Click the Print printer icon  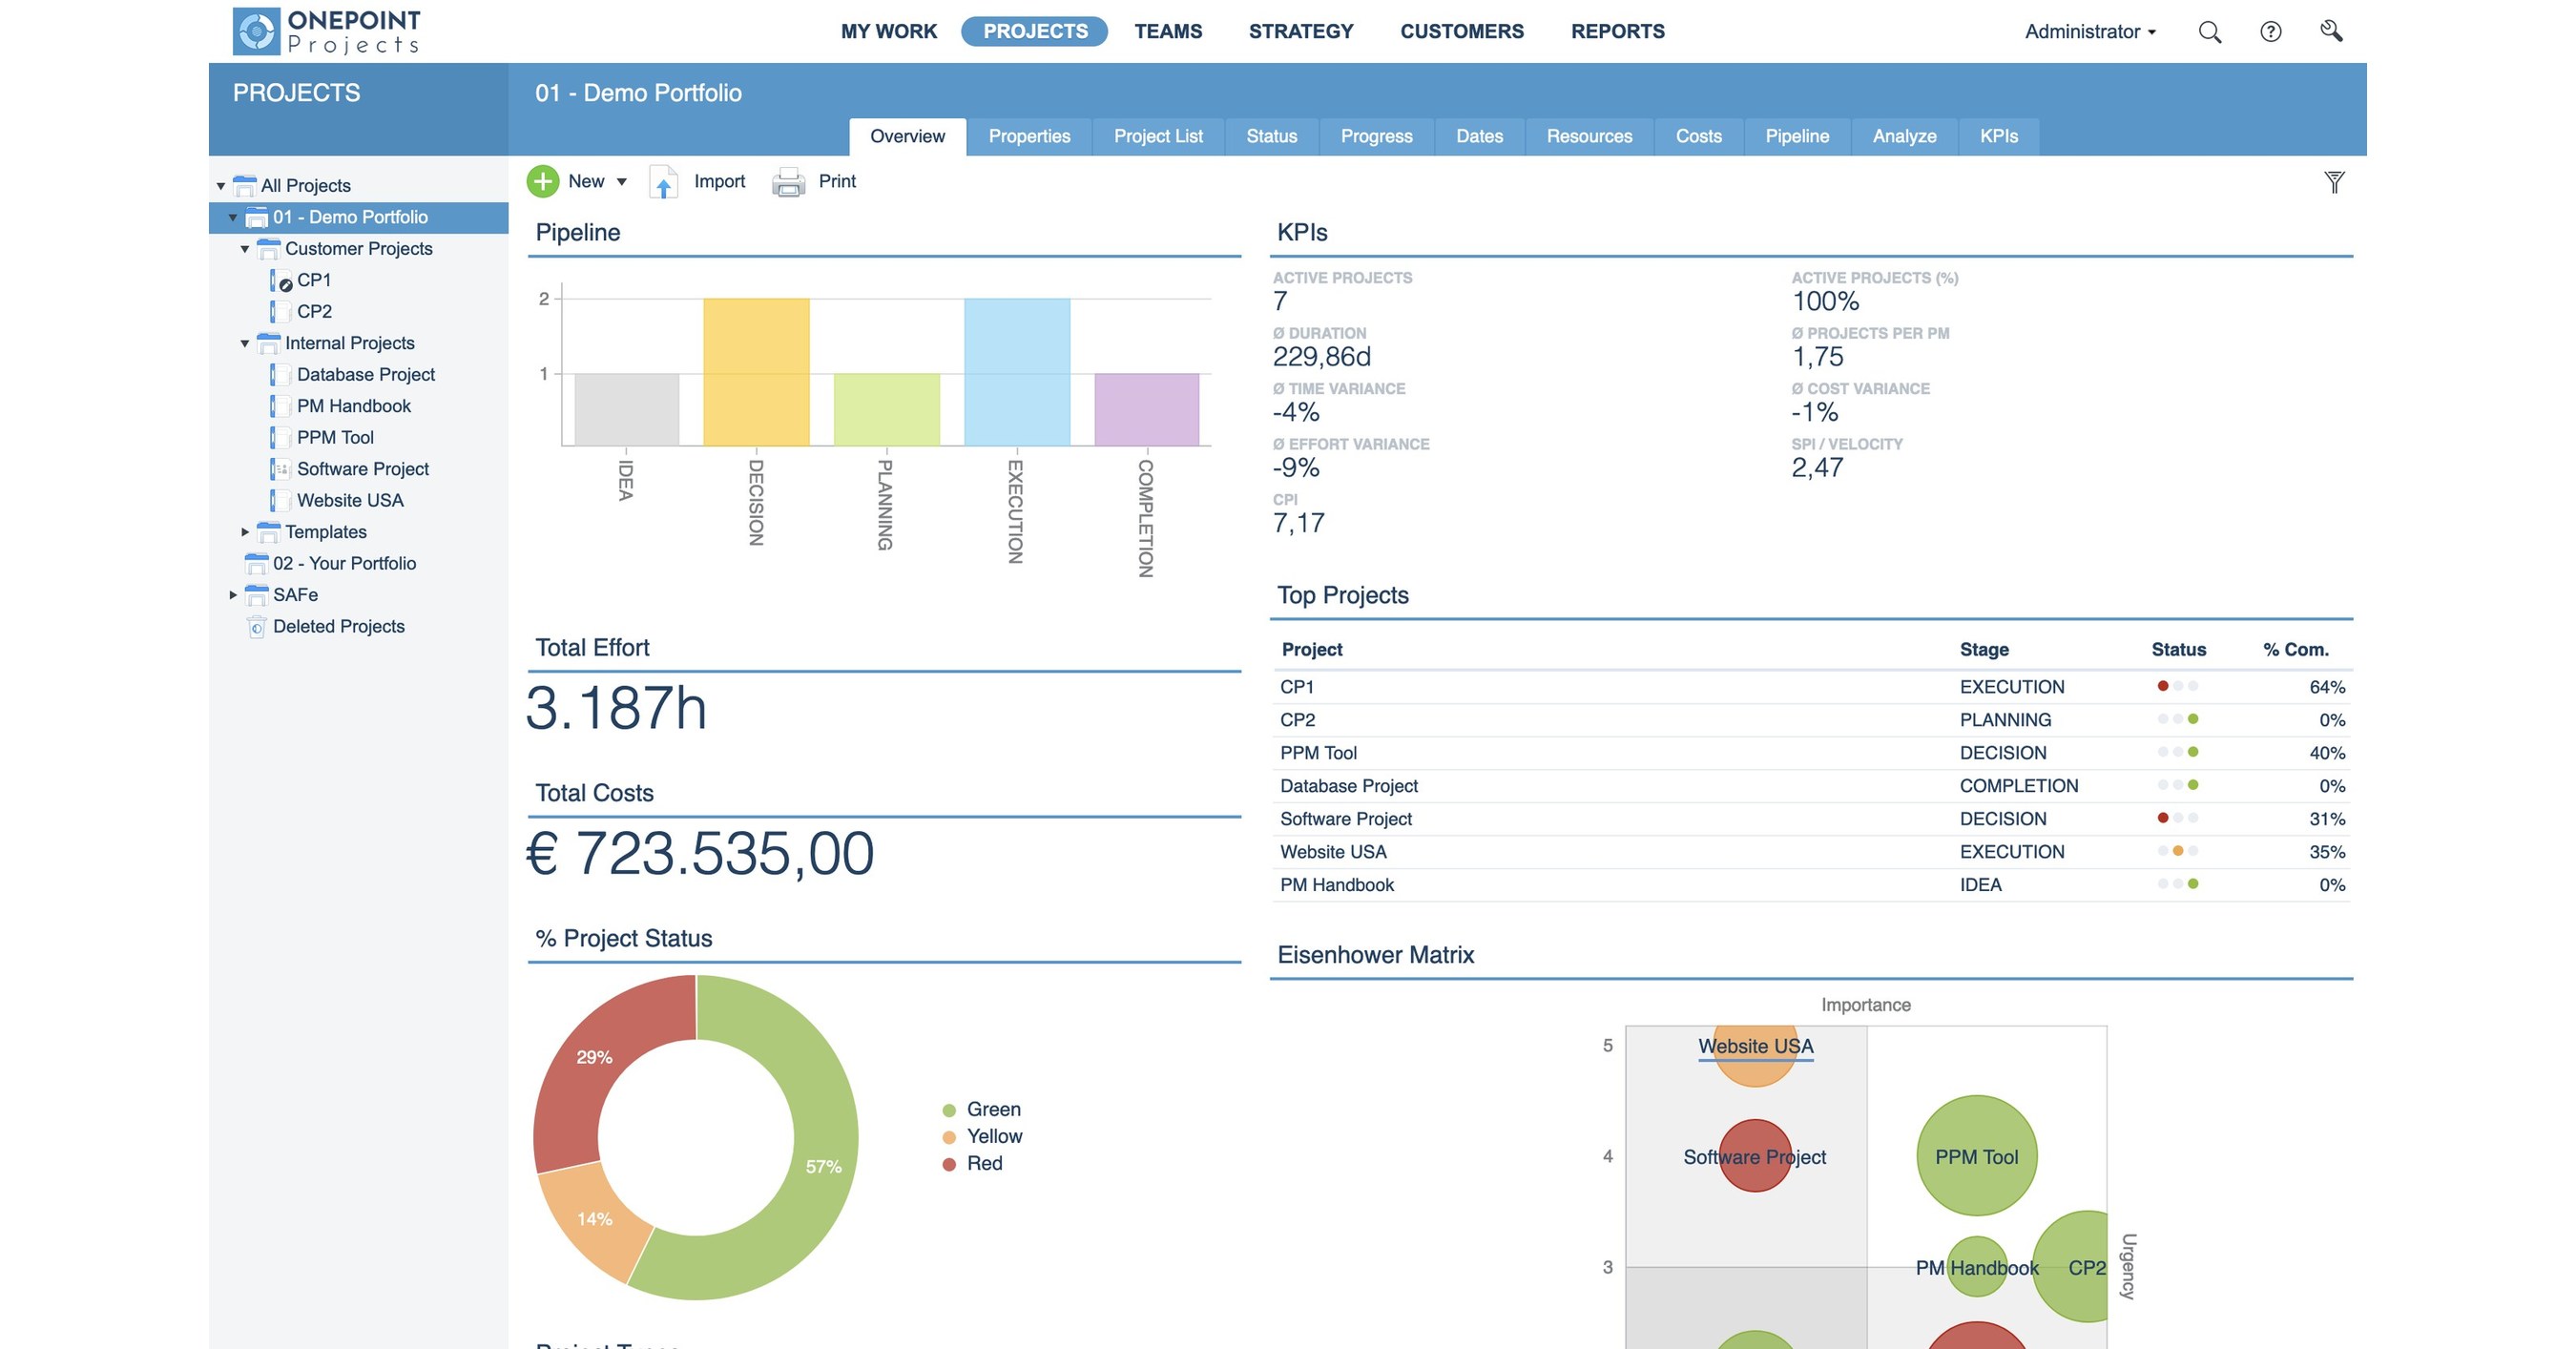click(x=788, y=182)
